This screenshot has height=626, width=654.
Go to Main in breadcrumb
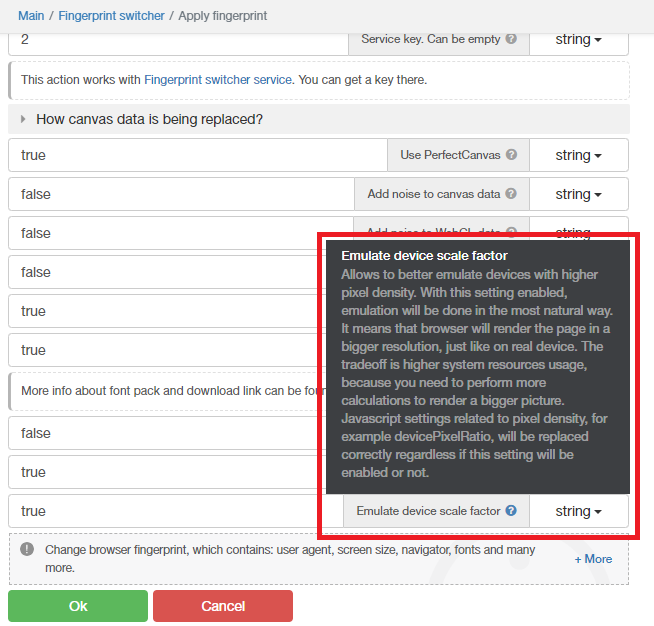pos(31,16)
